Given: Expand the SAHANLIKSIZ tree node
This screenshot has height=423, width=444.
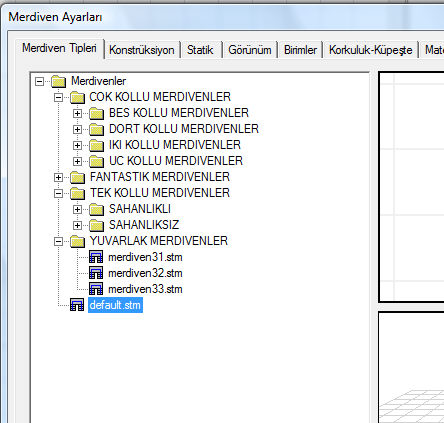Looking at the screenshot, I should coord(77,225).
